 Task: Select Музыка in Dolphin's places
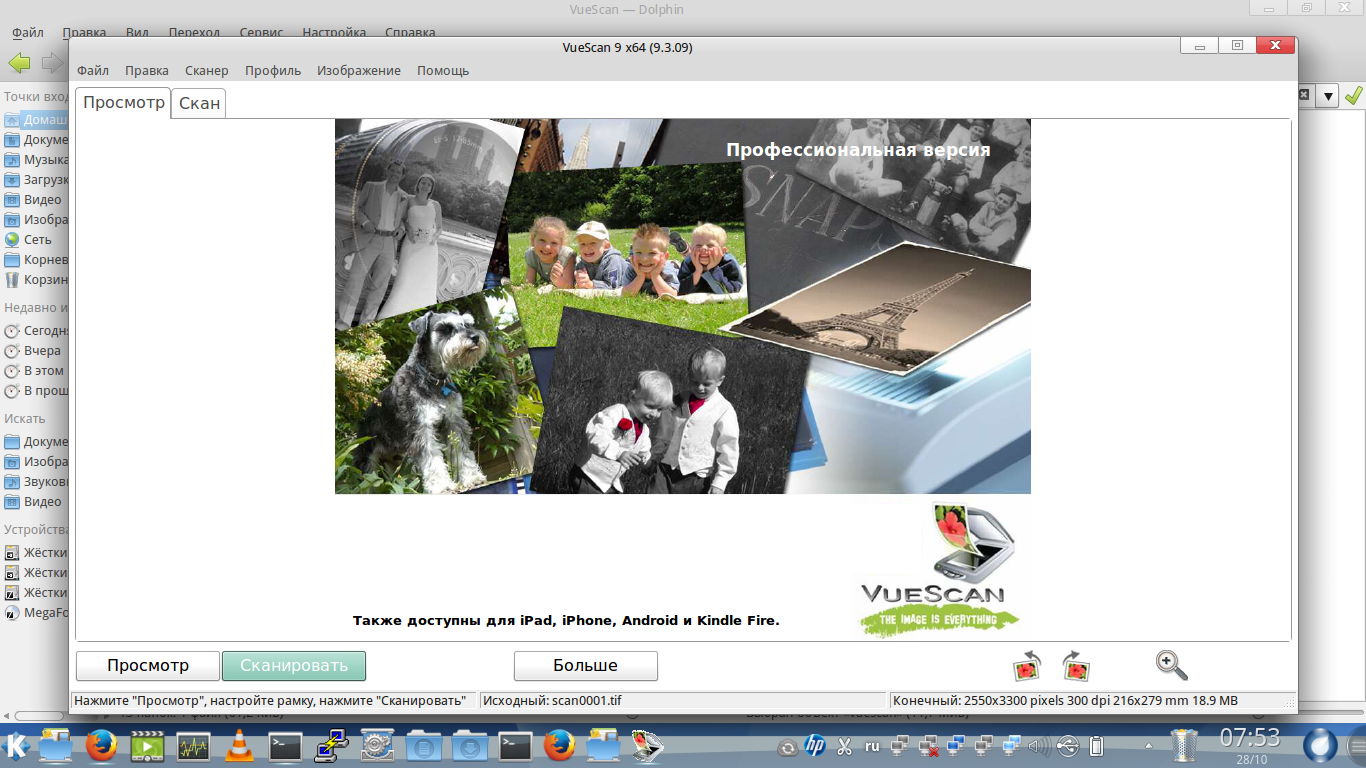pos(36,160)
